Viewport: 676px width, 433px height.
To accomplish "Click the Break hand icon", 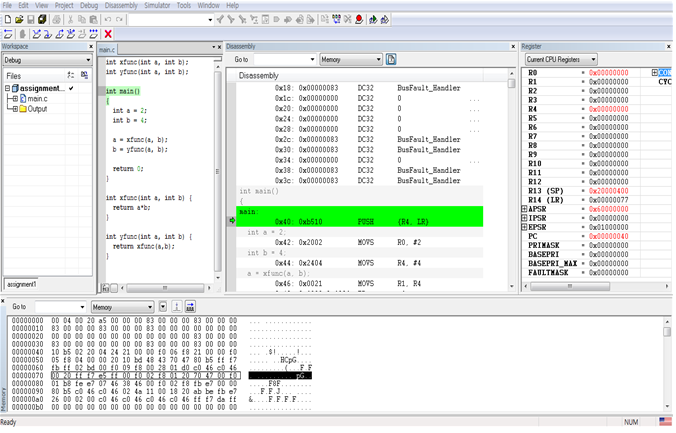I will [23, 34].
